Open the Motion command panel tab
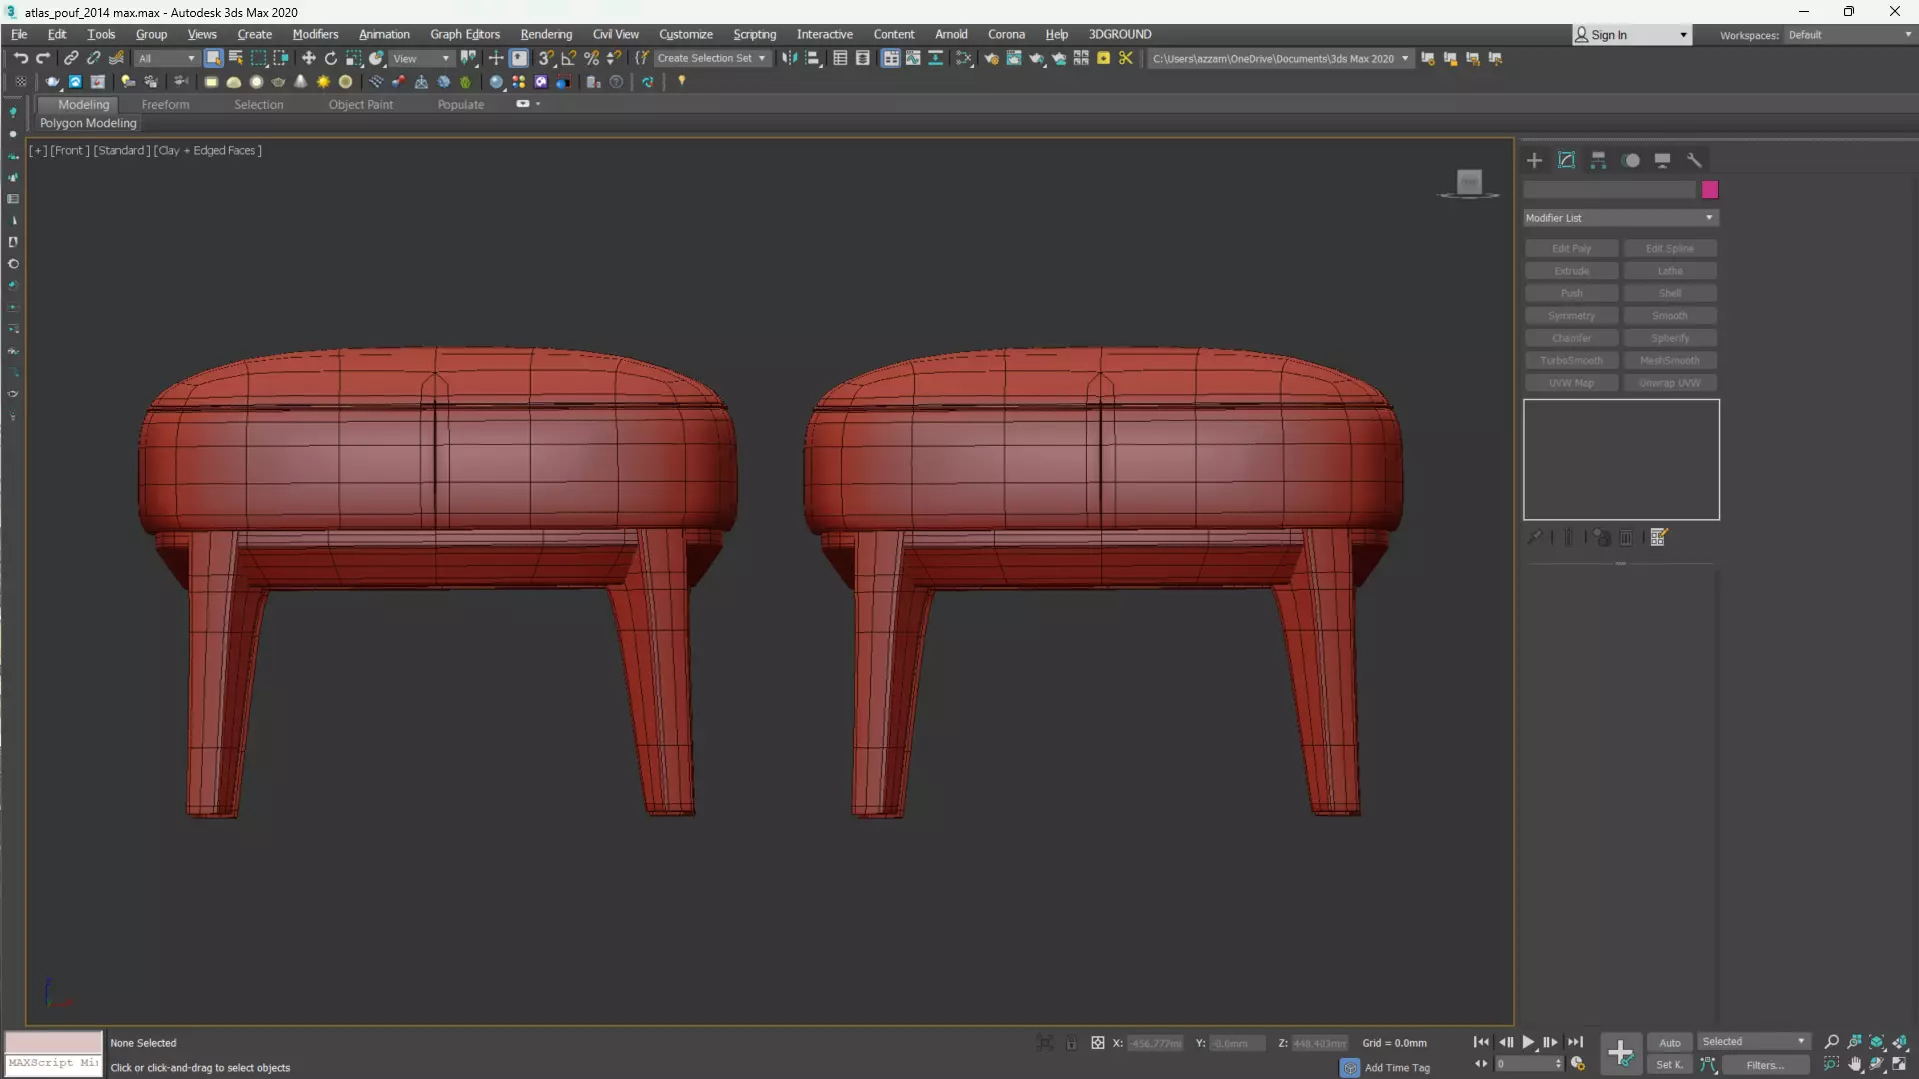 [x=1631, y=160]
